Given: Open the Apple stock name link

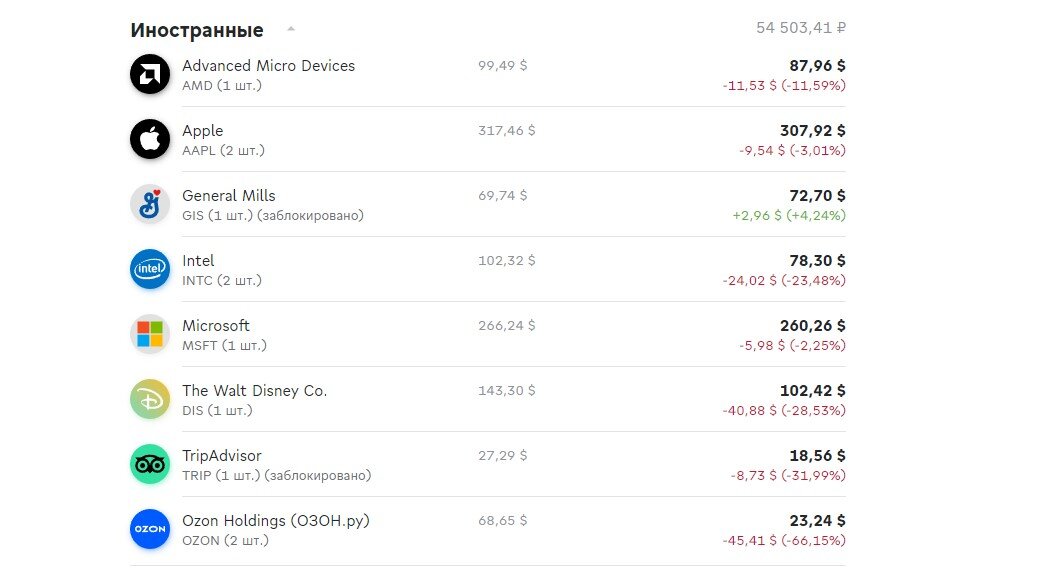Looking at the screenshot, I should point(203,131).
